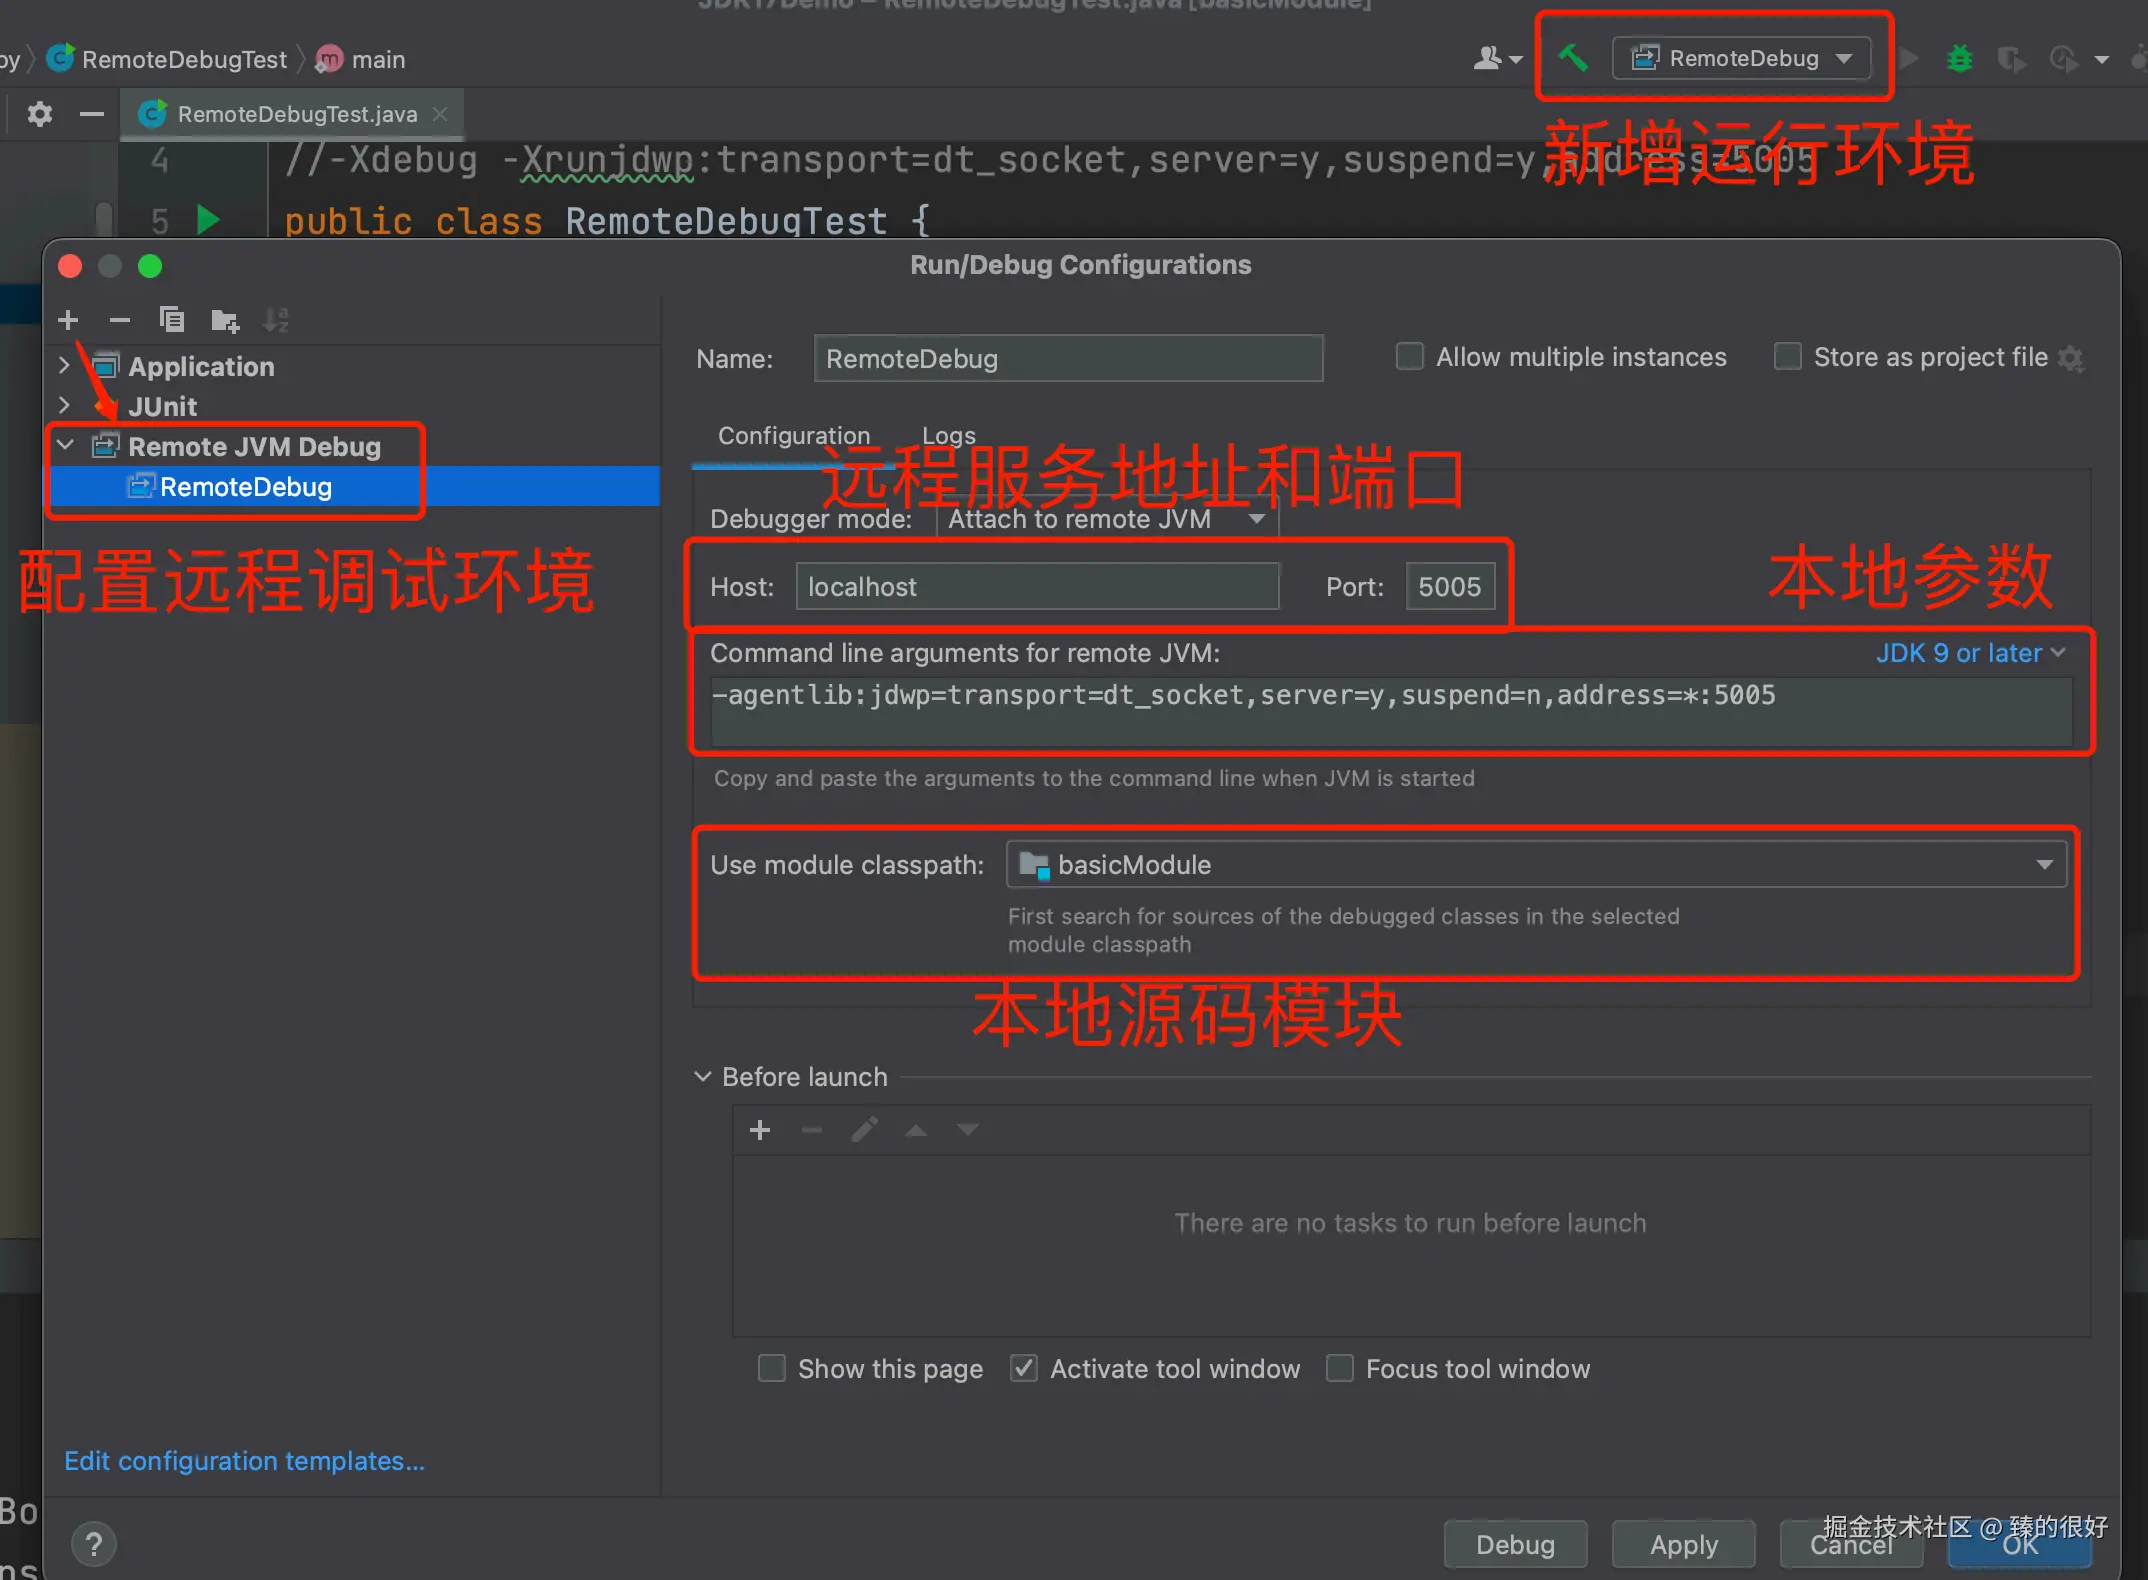Start Debug with the green bug icon
The height and width of the screenshot is (1580, 2148).
click(1959, 58)
